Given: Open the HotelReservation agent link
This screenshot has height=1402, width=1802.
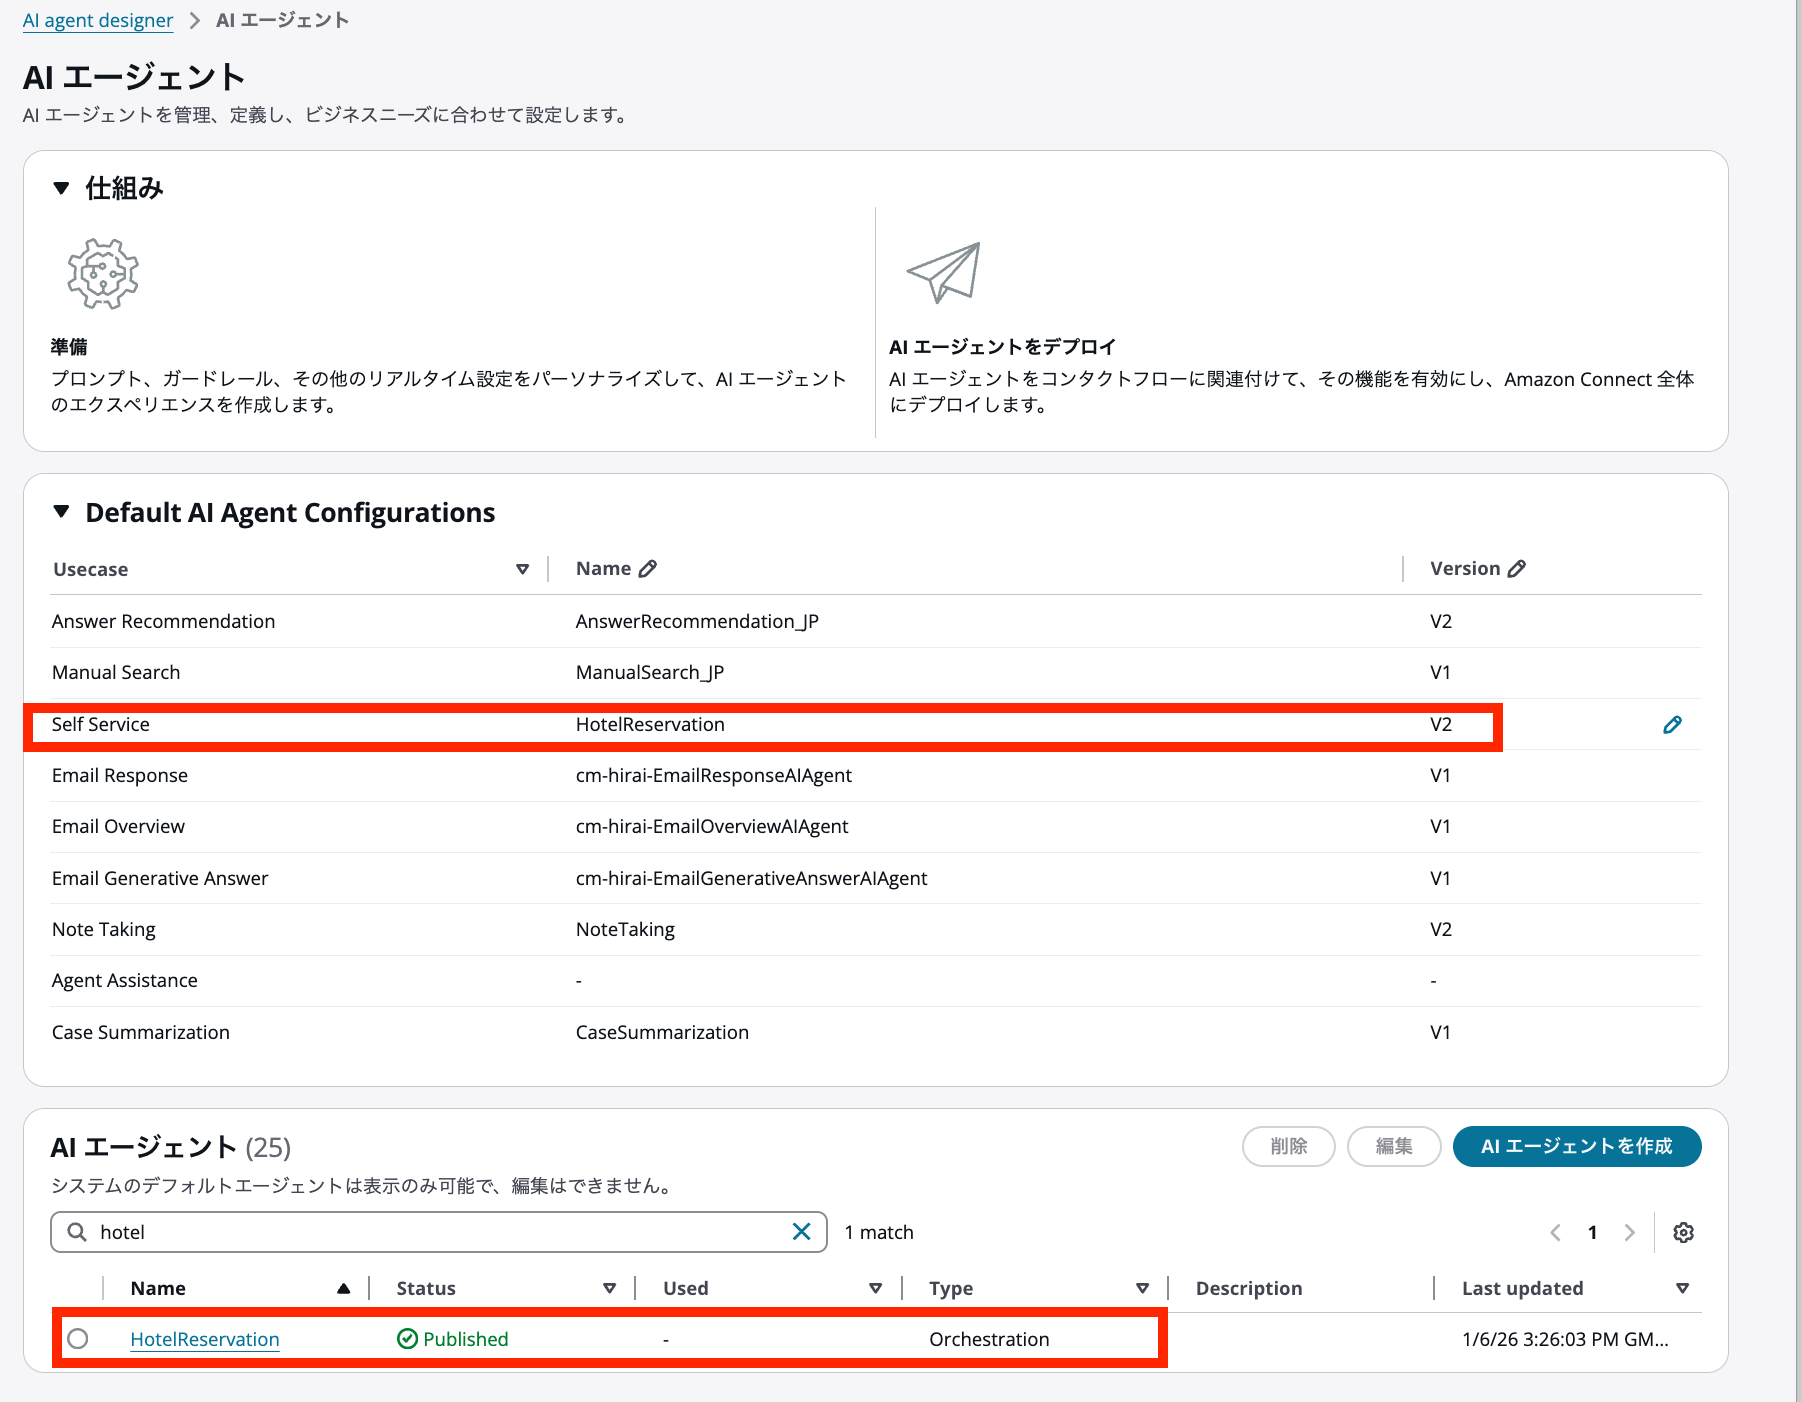Looking at the screenshot, I should [x=204, y=1339].
